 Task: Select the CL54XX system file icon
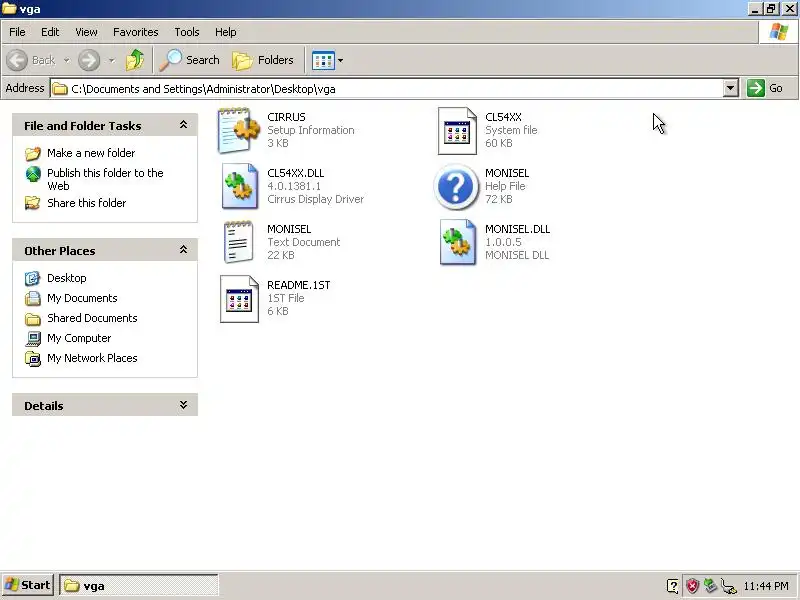[457, 131]
